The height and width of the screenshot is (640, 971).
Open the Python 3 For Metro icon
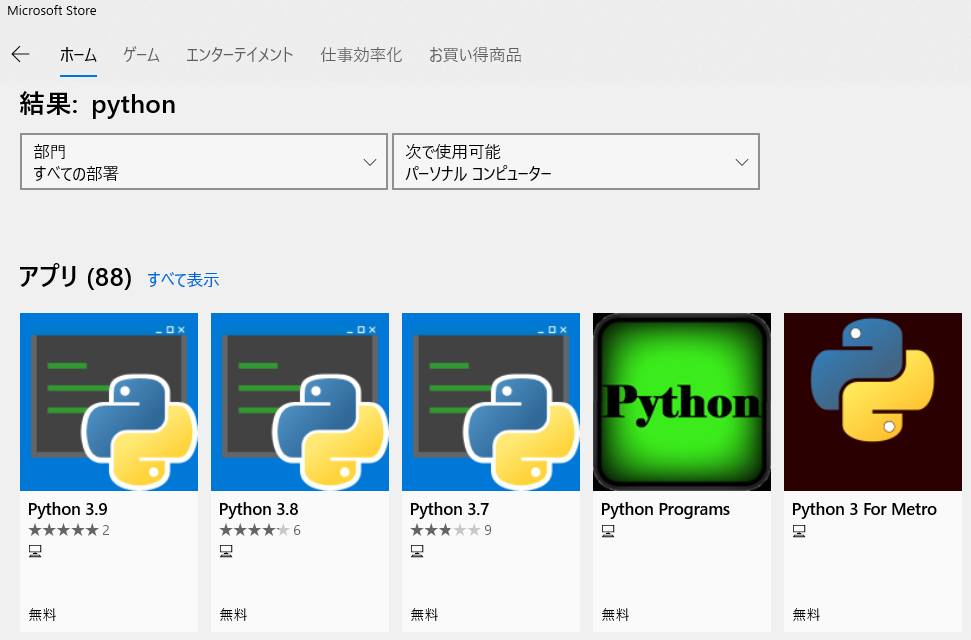tap(873, 402)
